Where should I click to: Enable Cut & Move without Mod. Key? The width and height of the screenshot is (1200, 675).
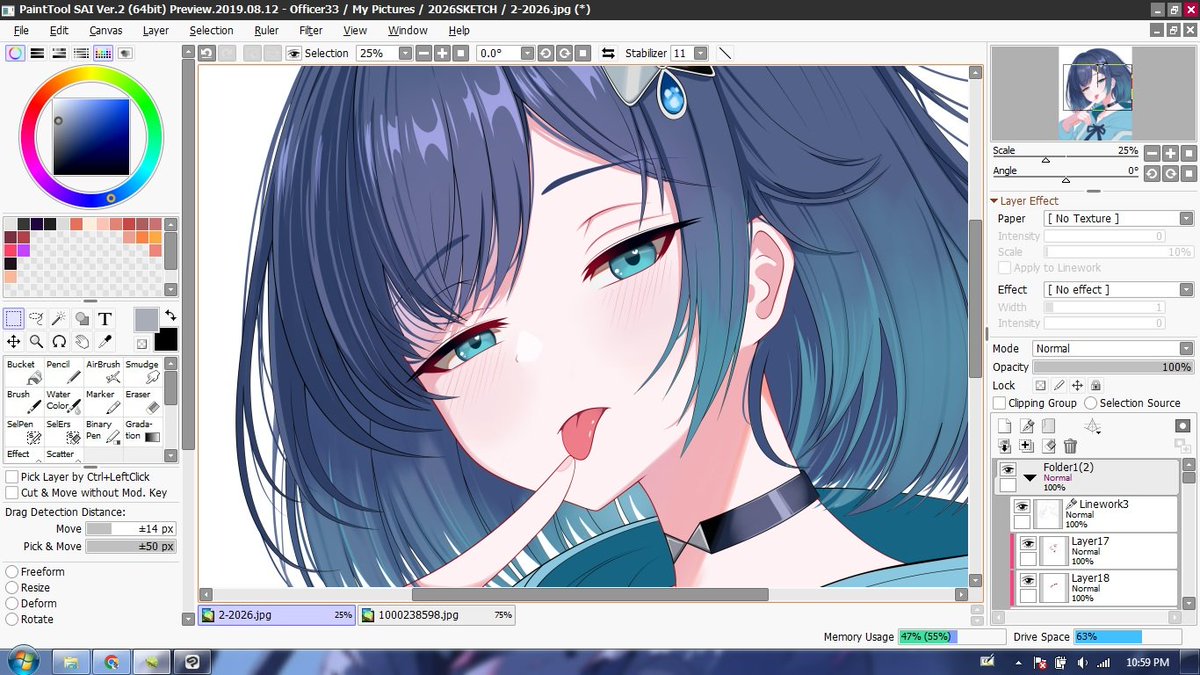pos(13,493)
